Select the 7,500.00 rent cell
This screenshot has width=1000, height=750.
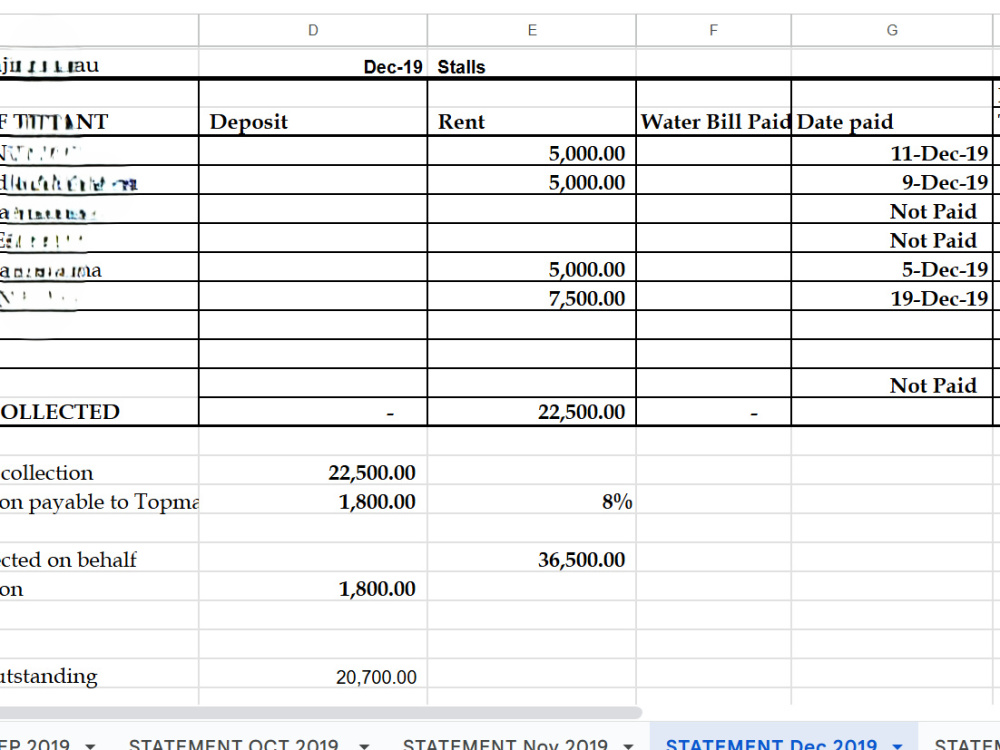point(532,297)
